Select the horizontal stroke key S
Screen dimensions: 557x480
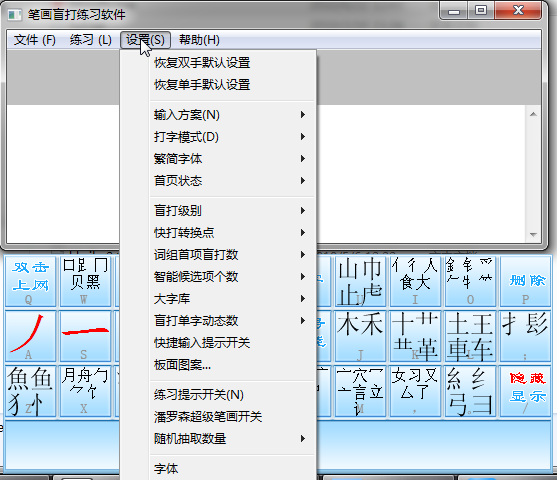85,336
